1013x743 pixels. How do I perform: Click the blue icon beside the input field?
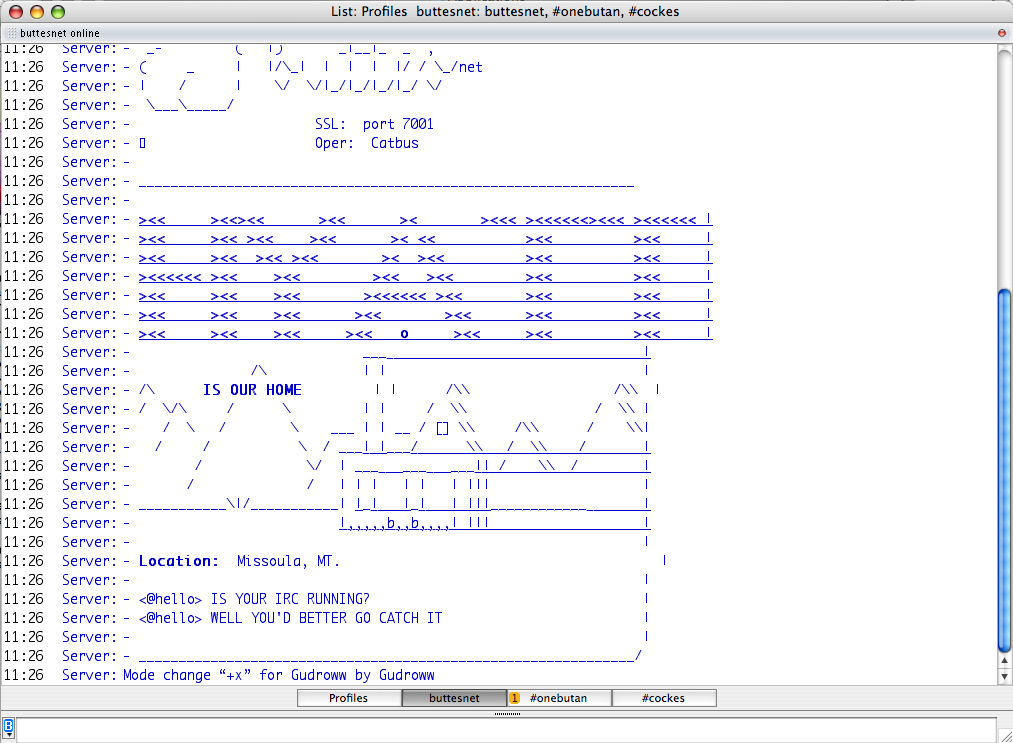(8, 727)
